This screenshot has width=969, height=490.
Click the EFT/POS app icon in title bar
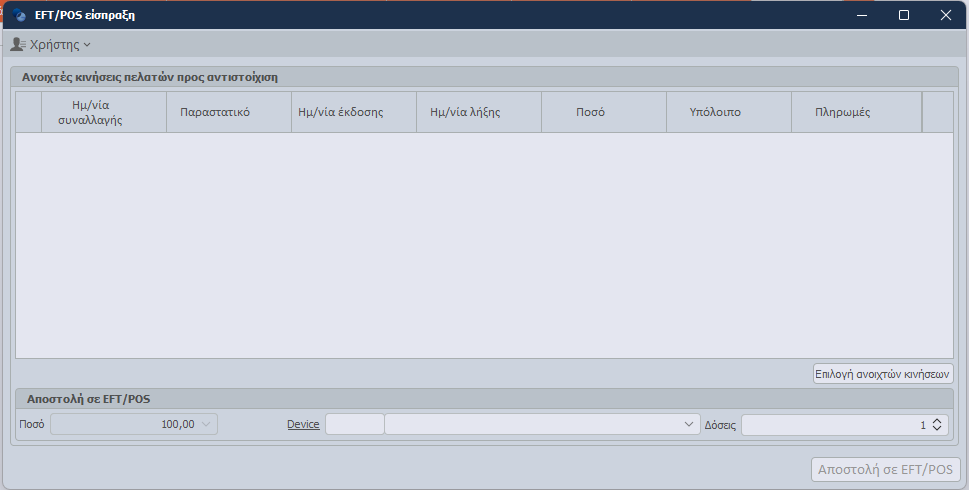[x=20, y=15]
